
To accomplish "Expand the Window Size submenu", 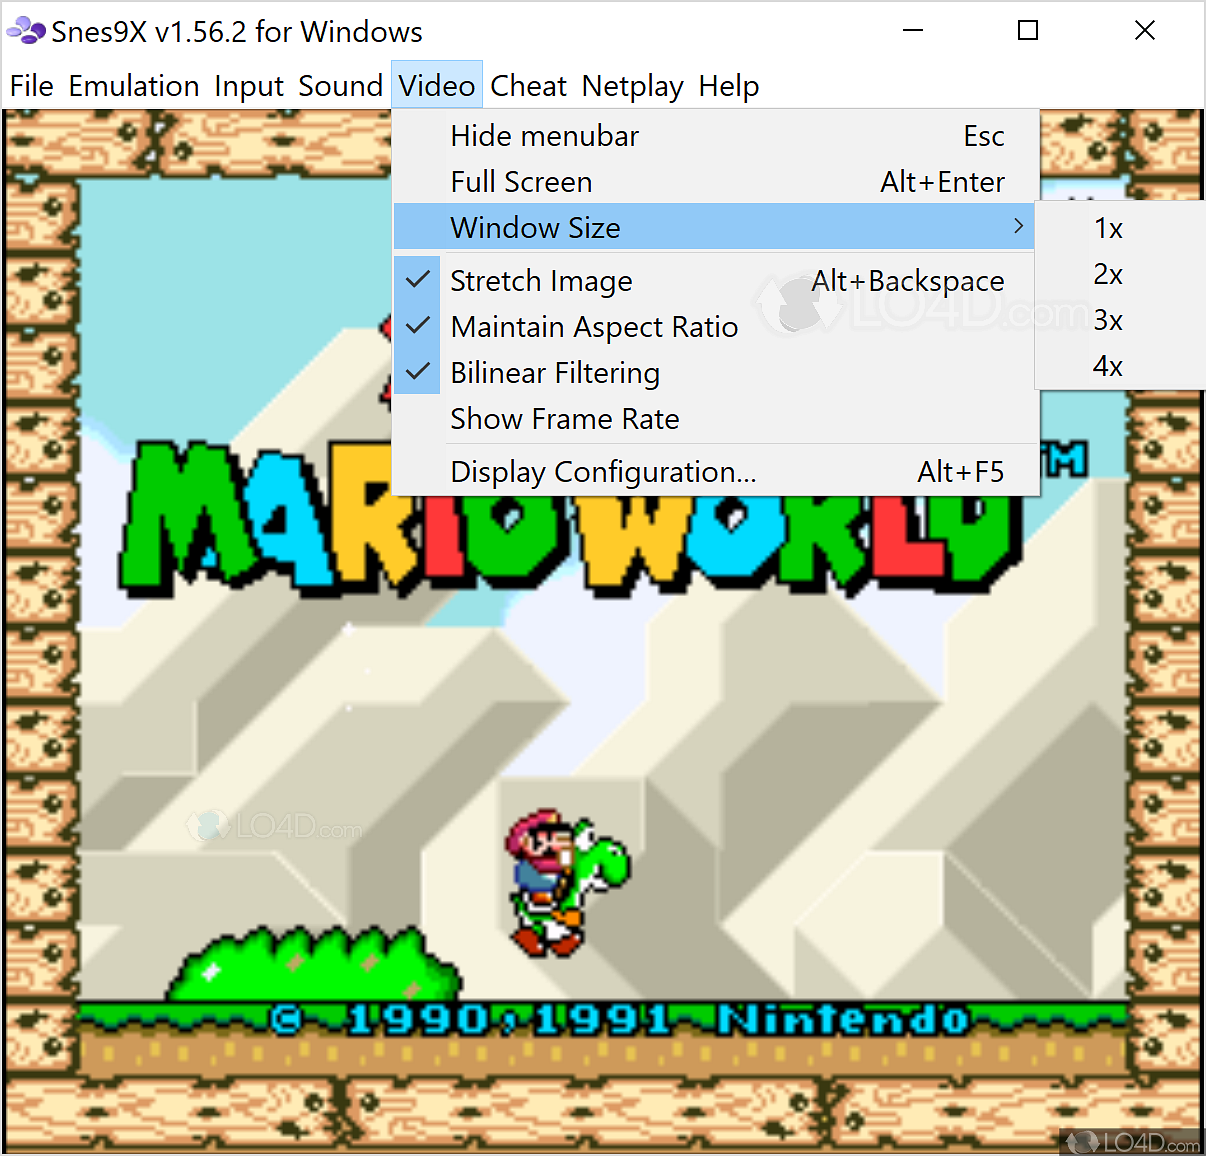I will (716, 228).
